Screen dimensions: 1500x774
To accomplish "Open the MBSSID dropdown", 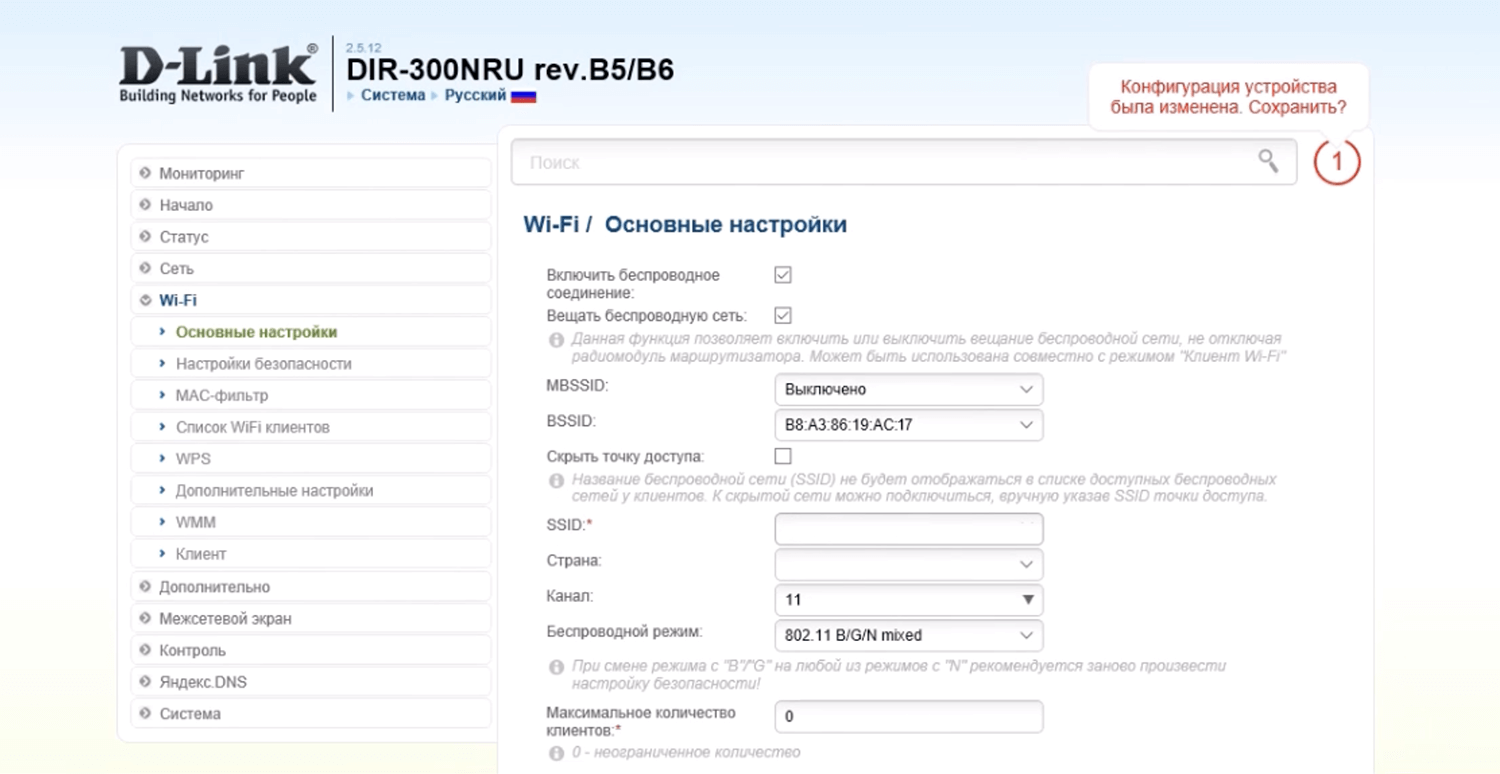I will point(908,389).
